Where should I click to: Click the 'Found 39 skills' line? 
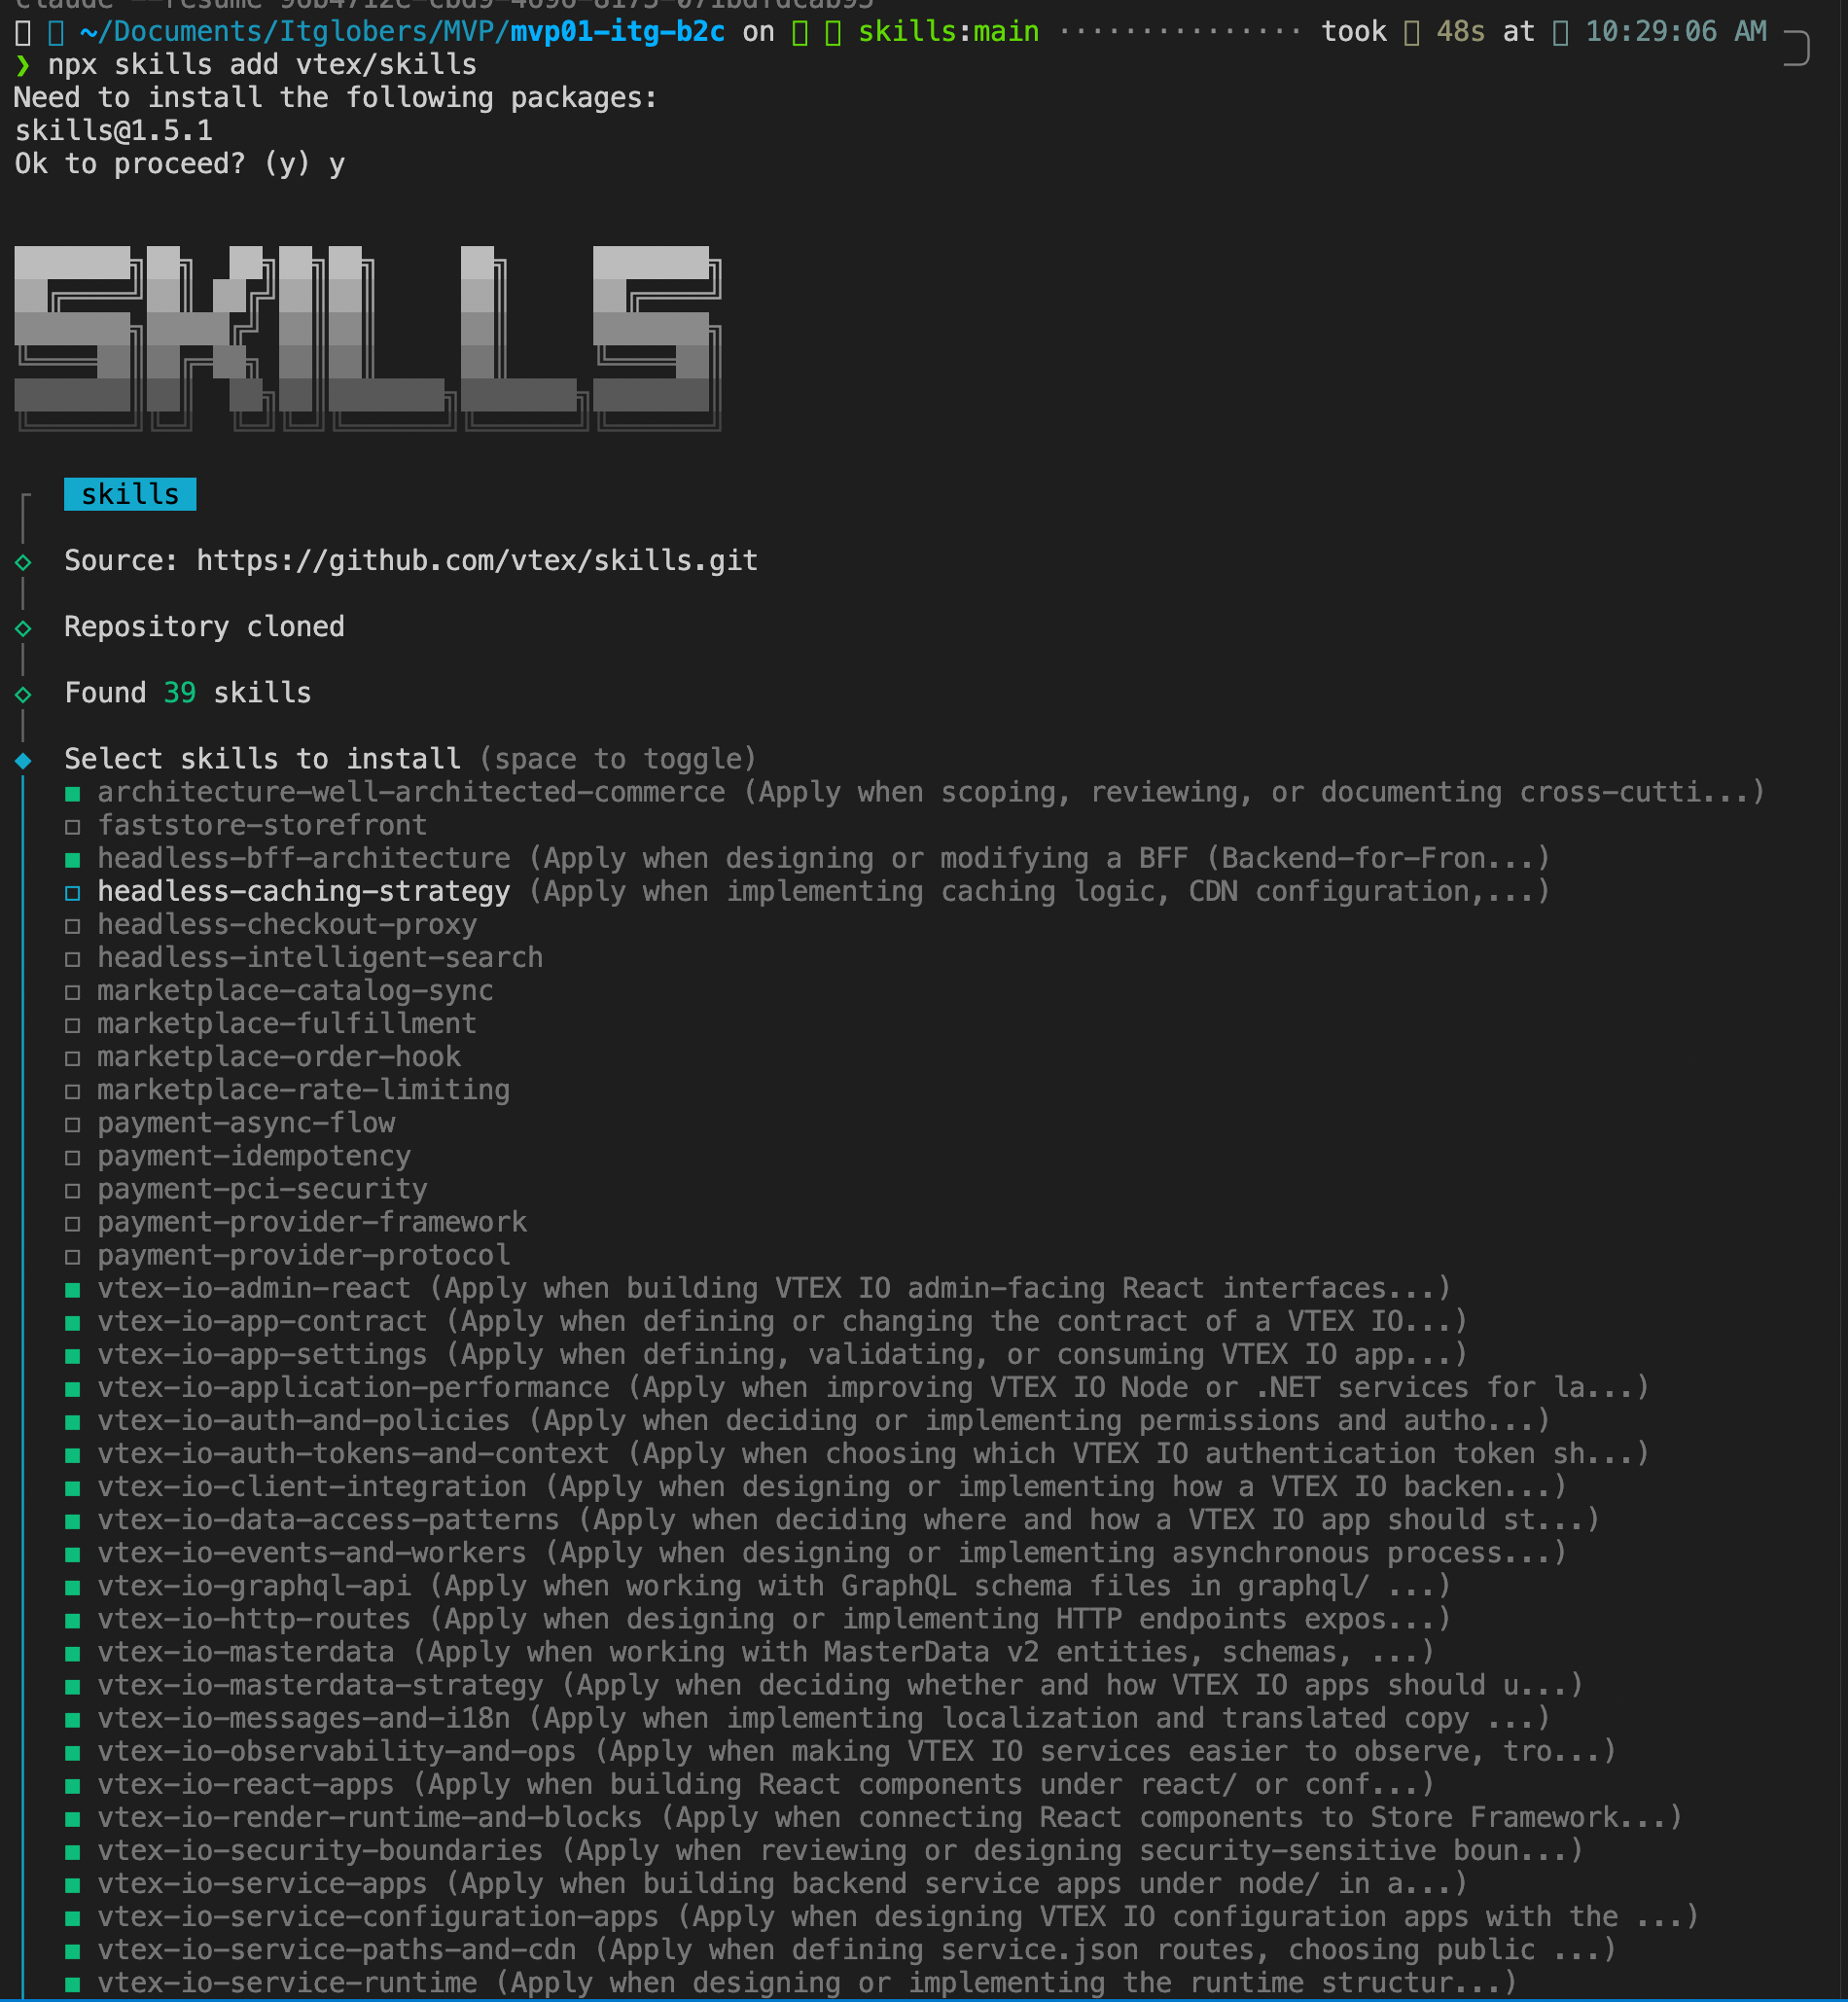[x=188, y=693]
